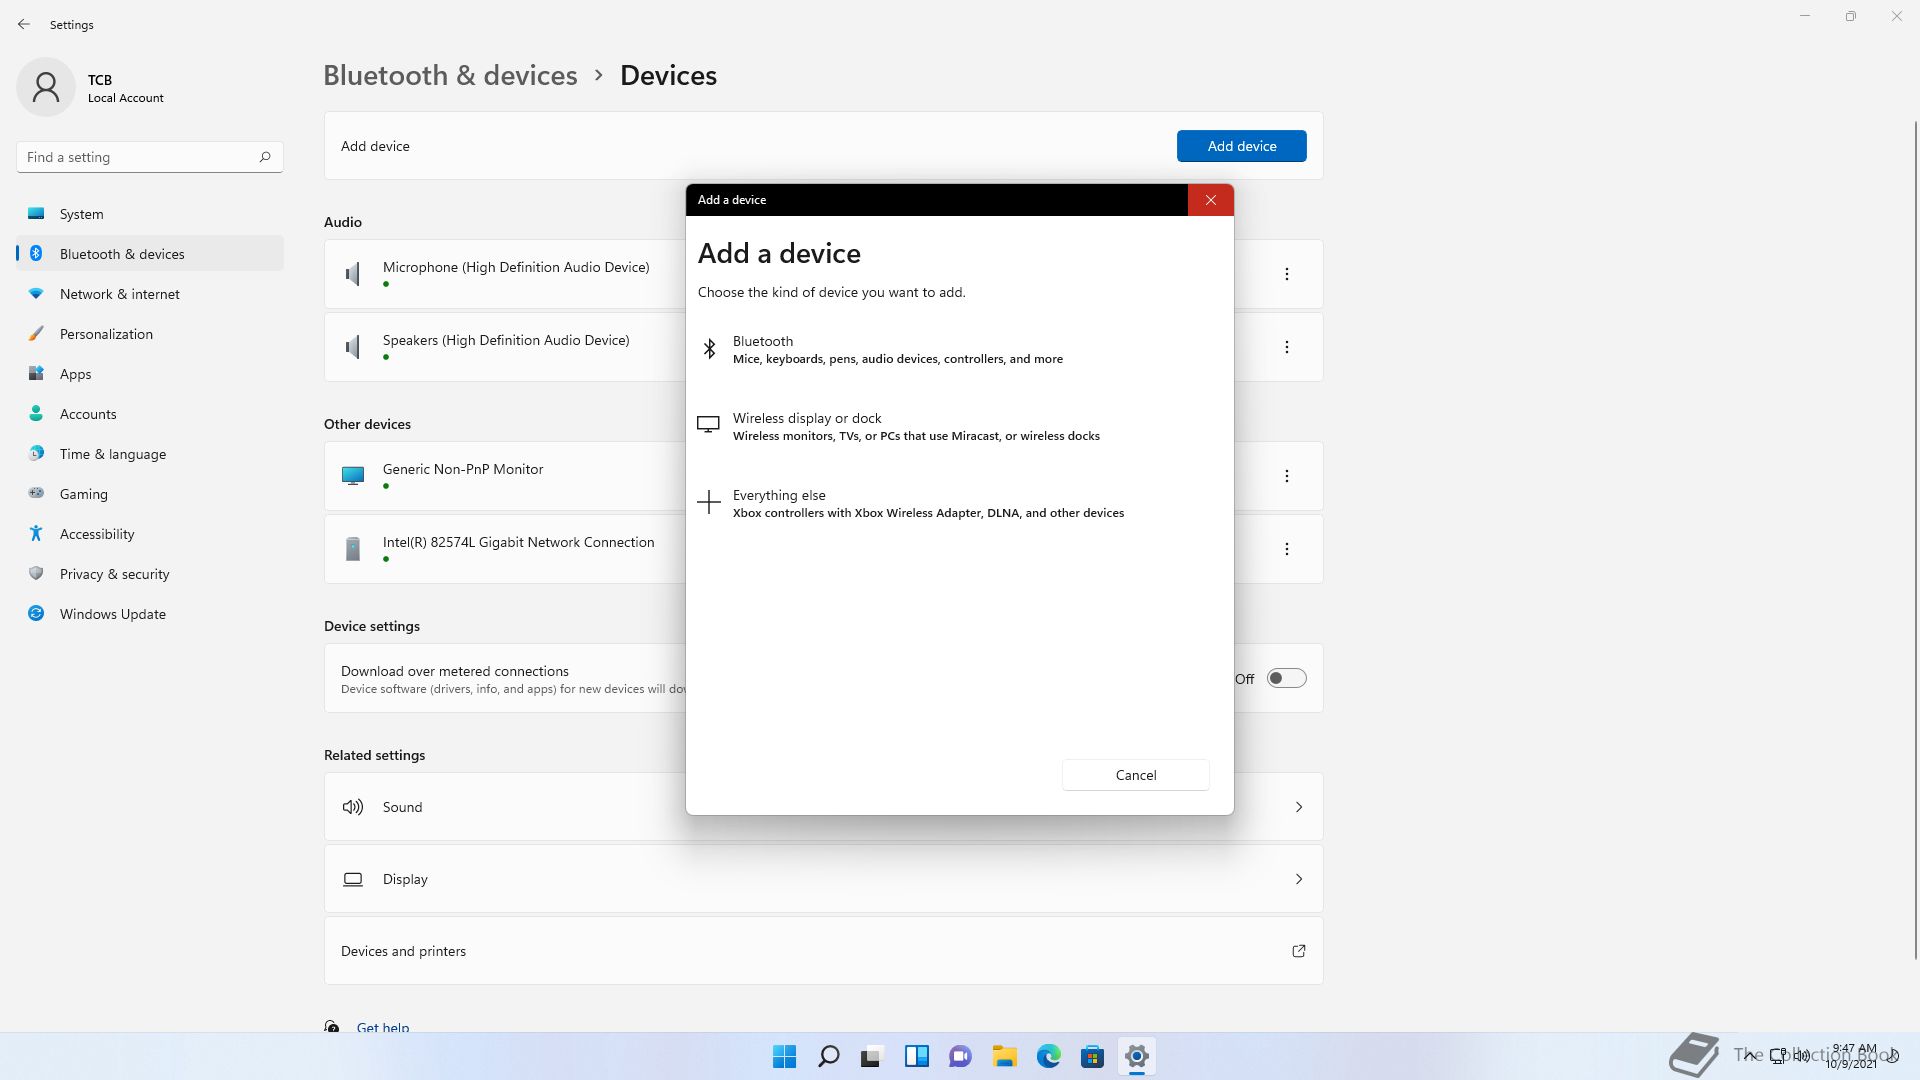Open more options for Generic Non-PnP Monitor
Viewport: 1920px width, 1080px height.
pyautogui.click(x=1287, y=476)
